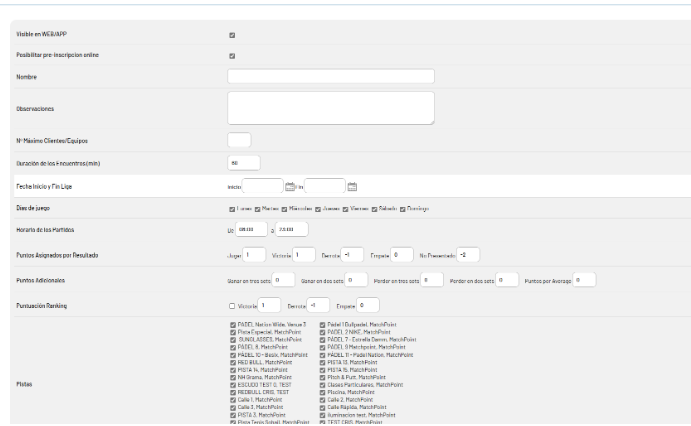Toggle PÁDEL 11 - Padel Nation checkbox
The width and height of the screenshot is (691, 426).
(323, 355)
